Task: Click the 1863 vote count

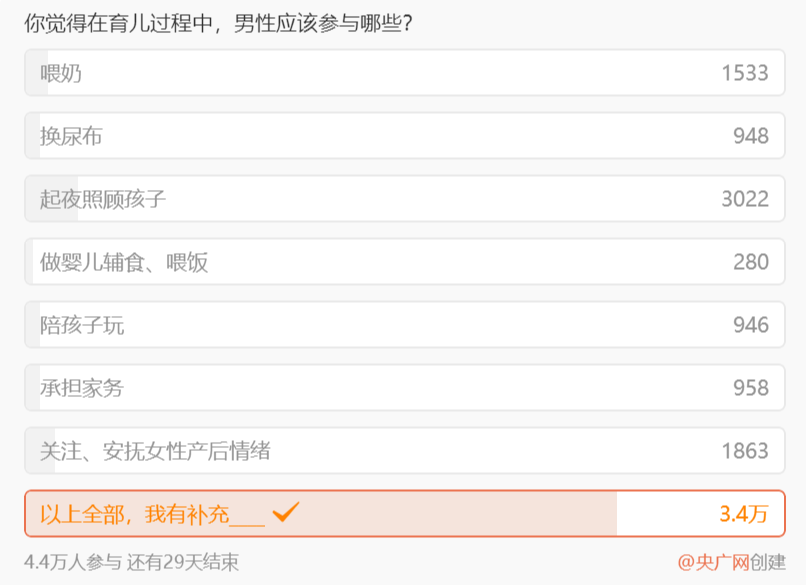Action: point(745,451)
